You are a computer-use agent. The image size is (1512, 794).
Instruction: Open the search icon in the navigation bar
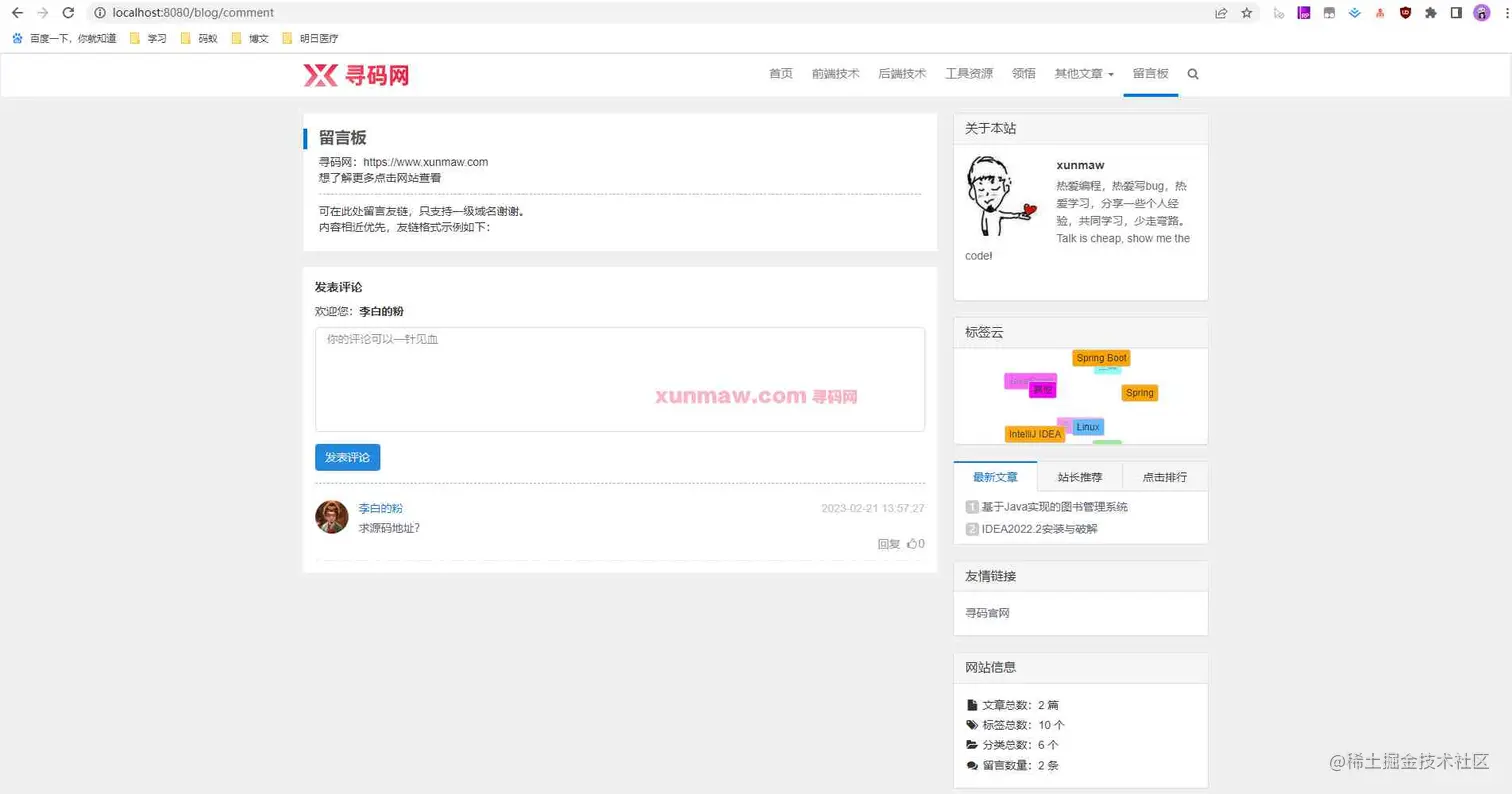[x=1190, y=74]
